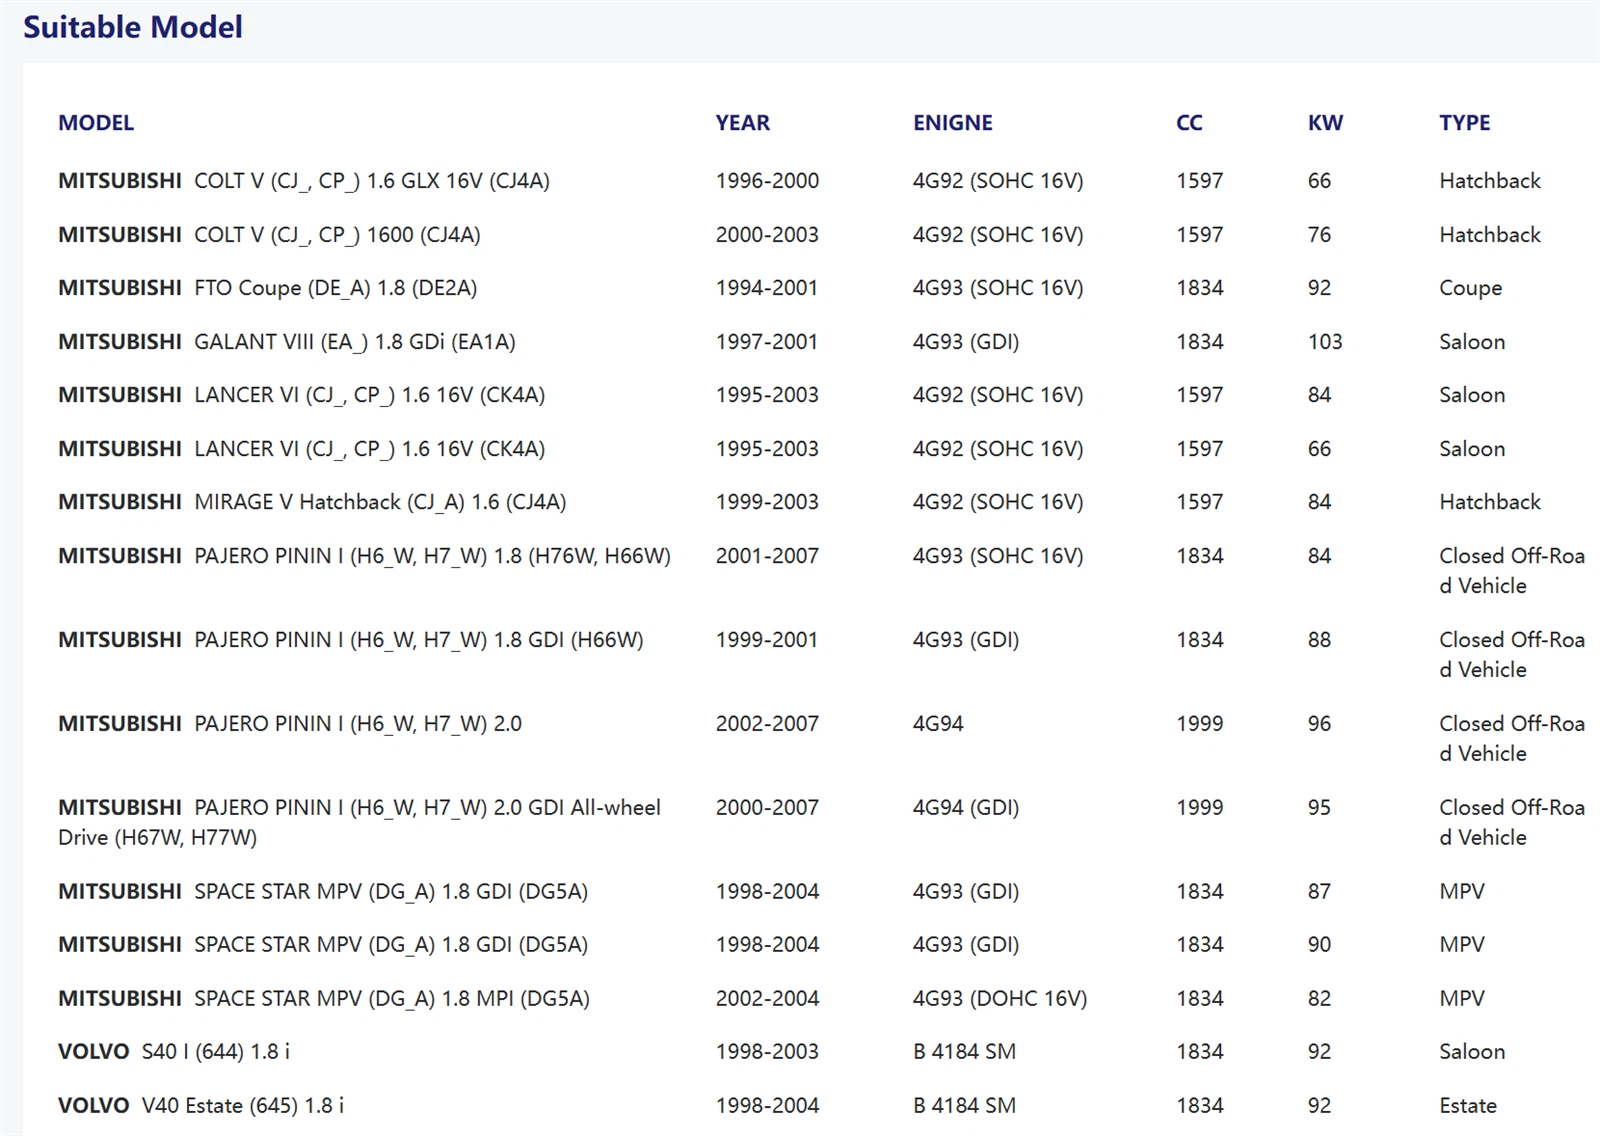Click year range 2002-2004
This screenshot has height=1136, width=1600.
coord(767,998)
